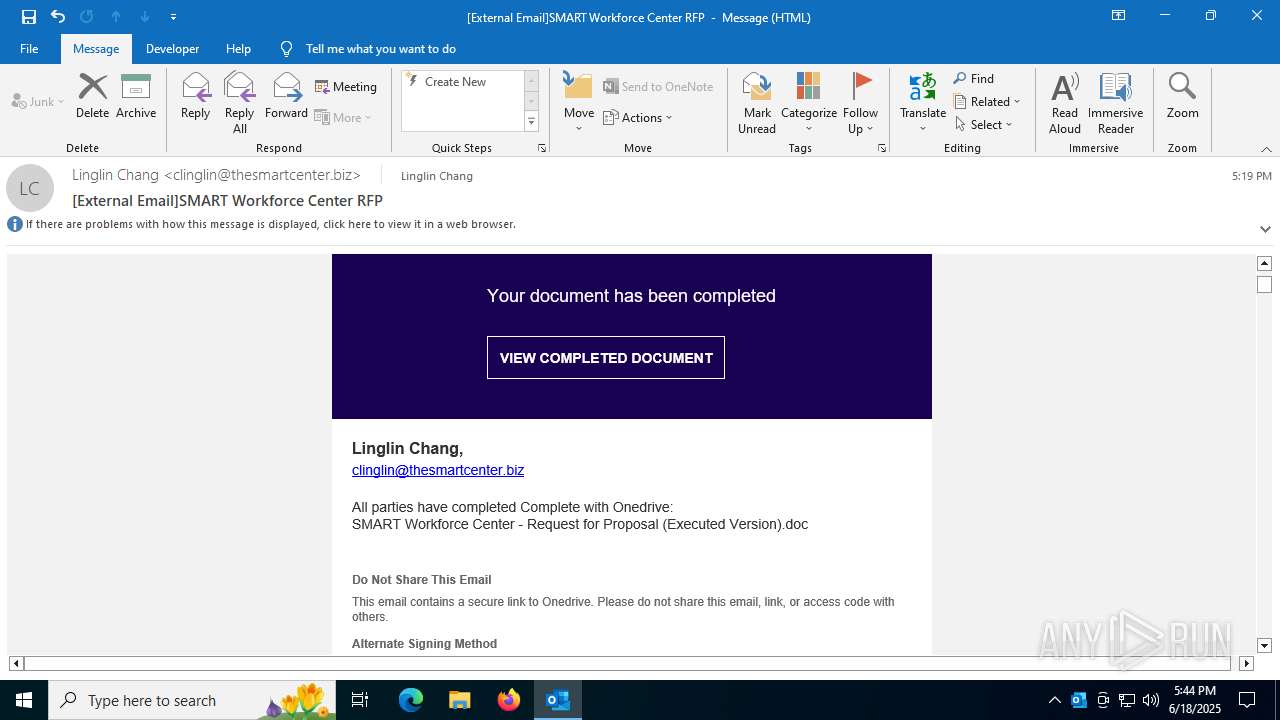Open Follow Up flag menu
Image resolution: width=1280 pixels, height=720 pixels.
[x=860, y=103]
